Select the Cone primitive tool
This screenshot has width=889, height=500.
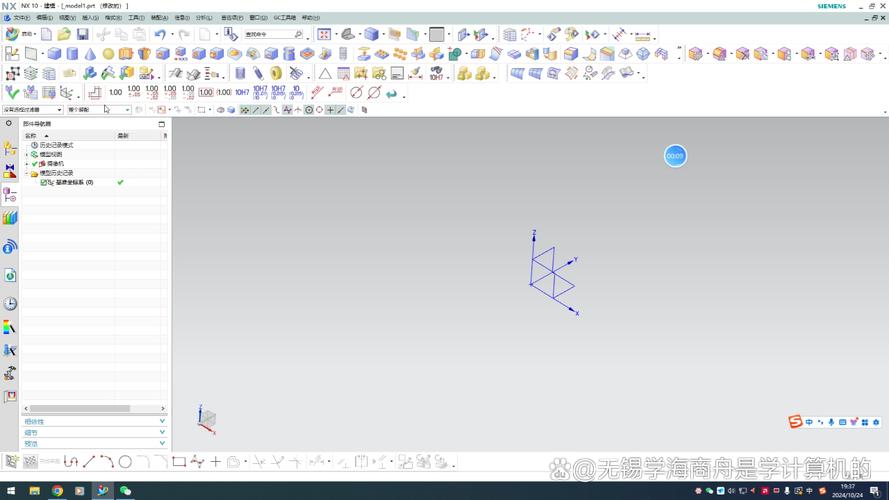(x=89, y=54)
